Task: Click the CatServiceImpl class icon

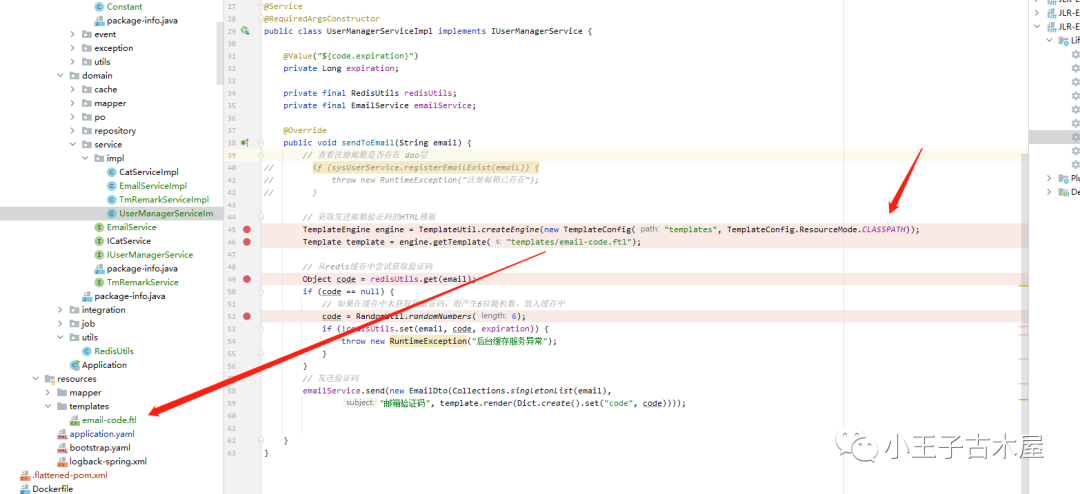Action: (111, 172)
